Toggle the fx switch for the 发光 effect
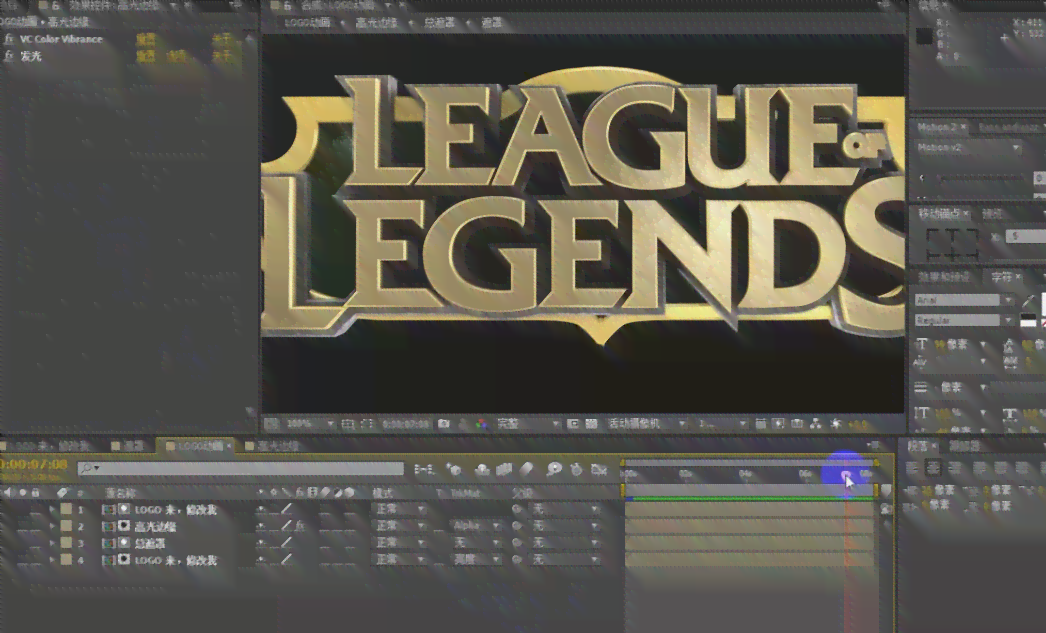The width and height of the screenshot is (1046, 633). point(9,56)
